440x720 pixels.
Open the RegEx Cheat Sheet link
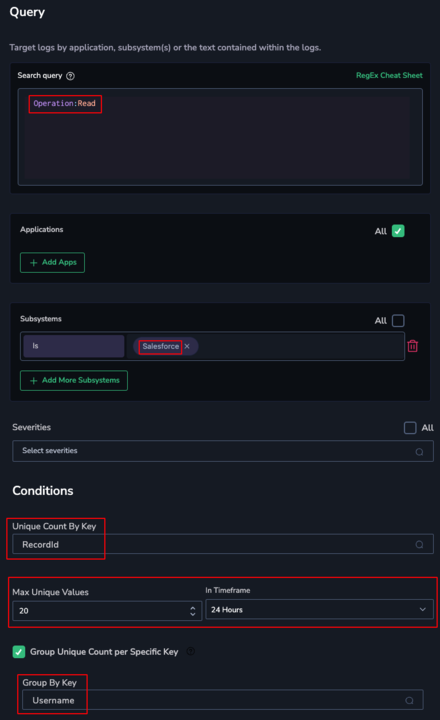click(389, 75)
